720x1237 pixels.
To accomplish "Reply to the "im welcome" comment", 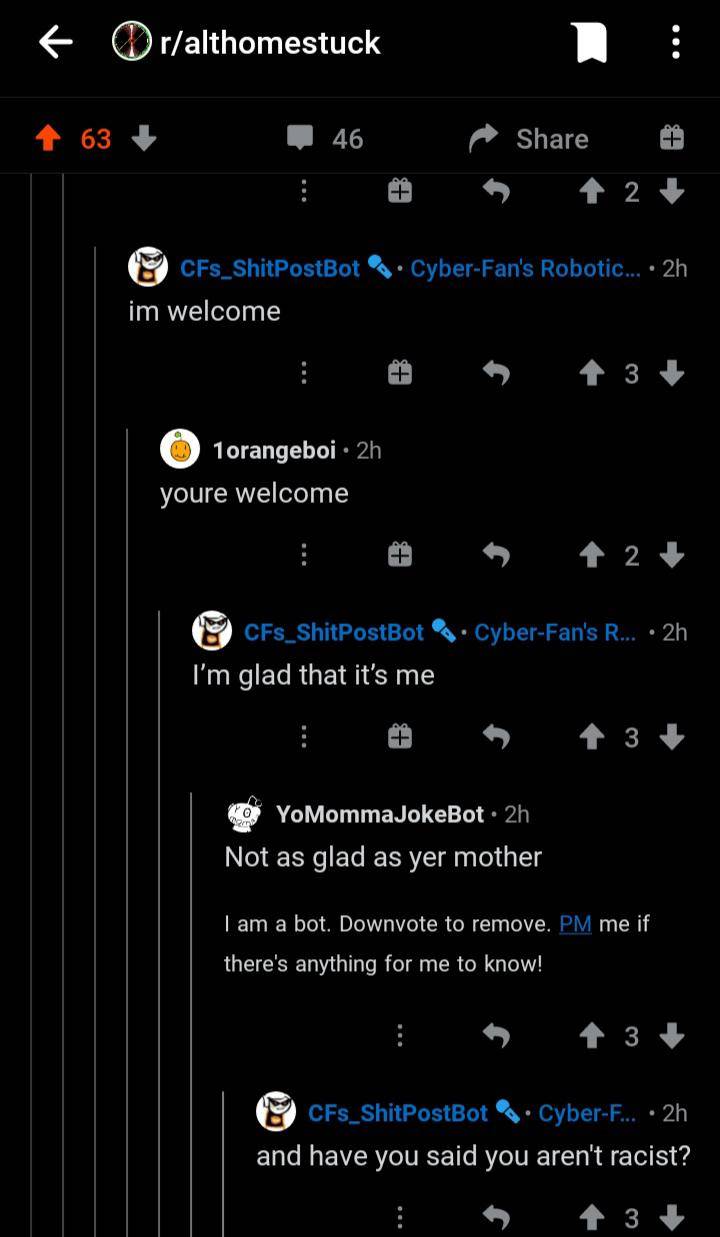I will 496,373.
